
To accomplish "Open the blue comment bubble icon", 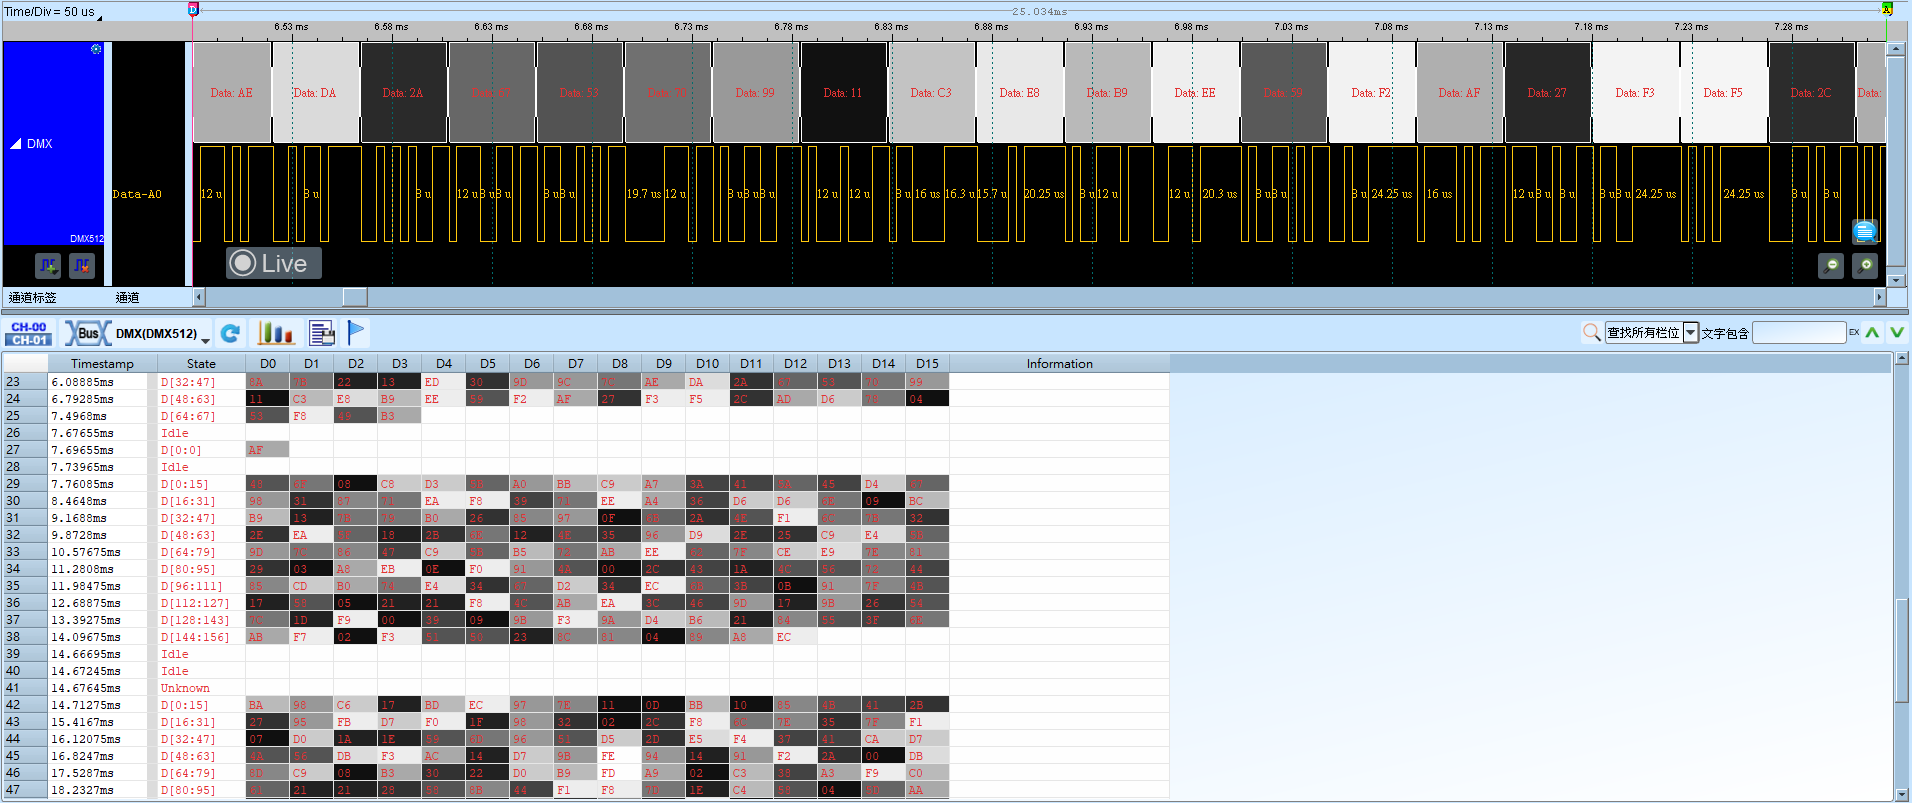I will 1865,232.
